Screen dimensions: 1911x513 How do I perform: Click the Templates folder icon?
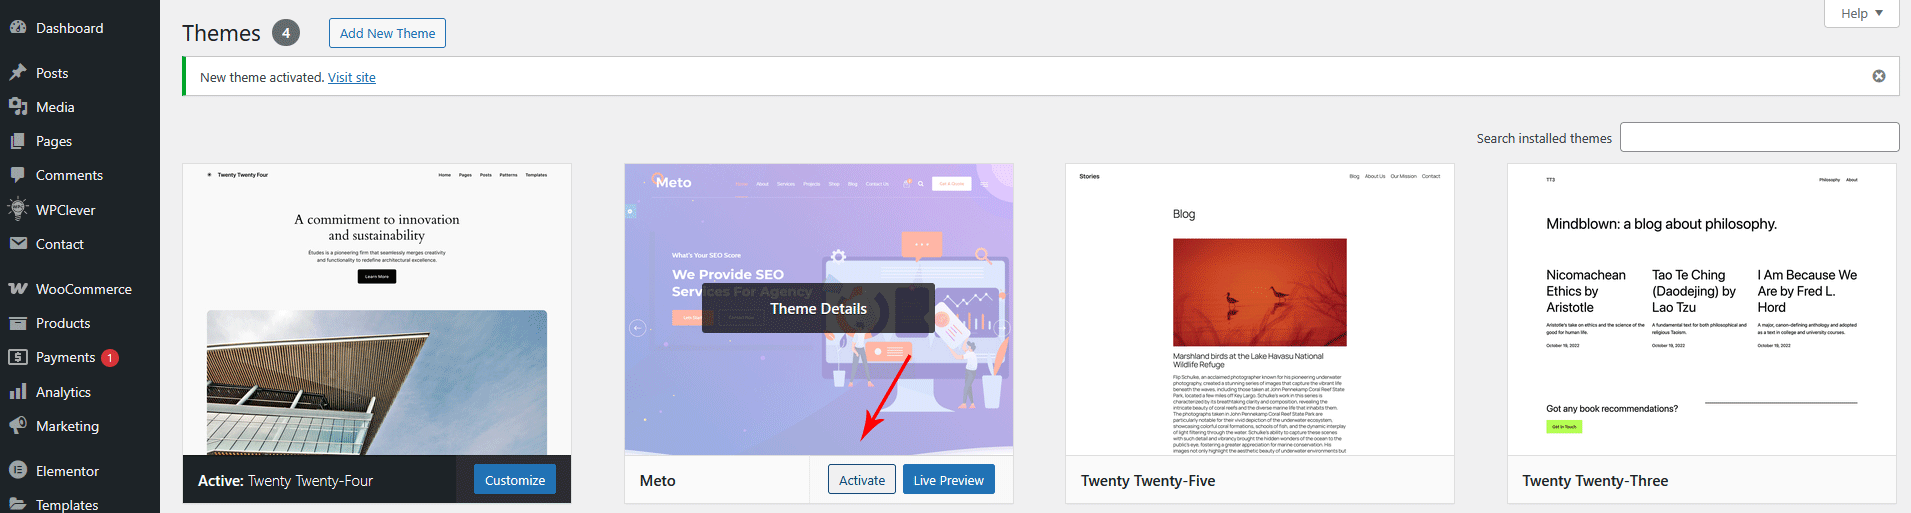pos(18,504)
